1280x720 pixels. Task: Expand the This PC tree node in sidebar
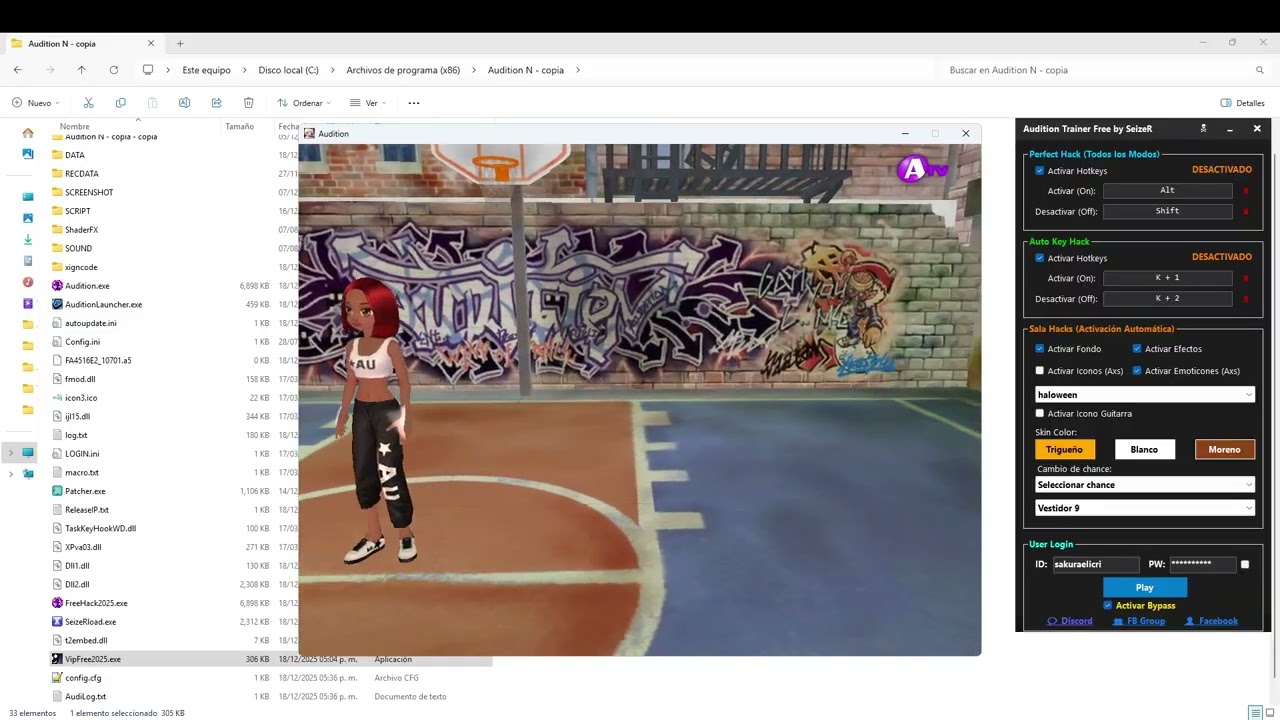pyautogui.click(x=11, y=453)
